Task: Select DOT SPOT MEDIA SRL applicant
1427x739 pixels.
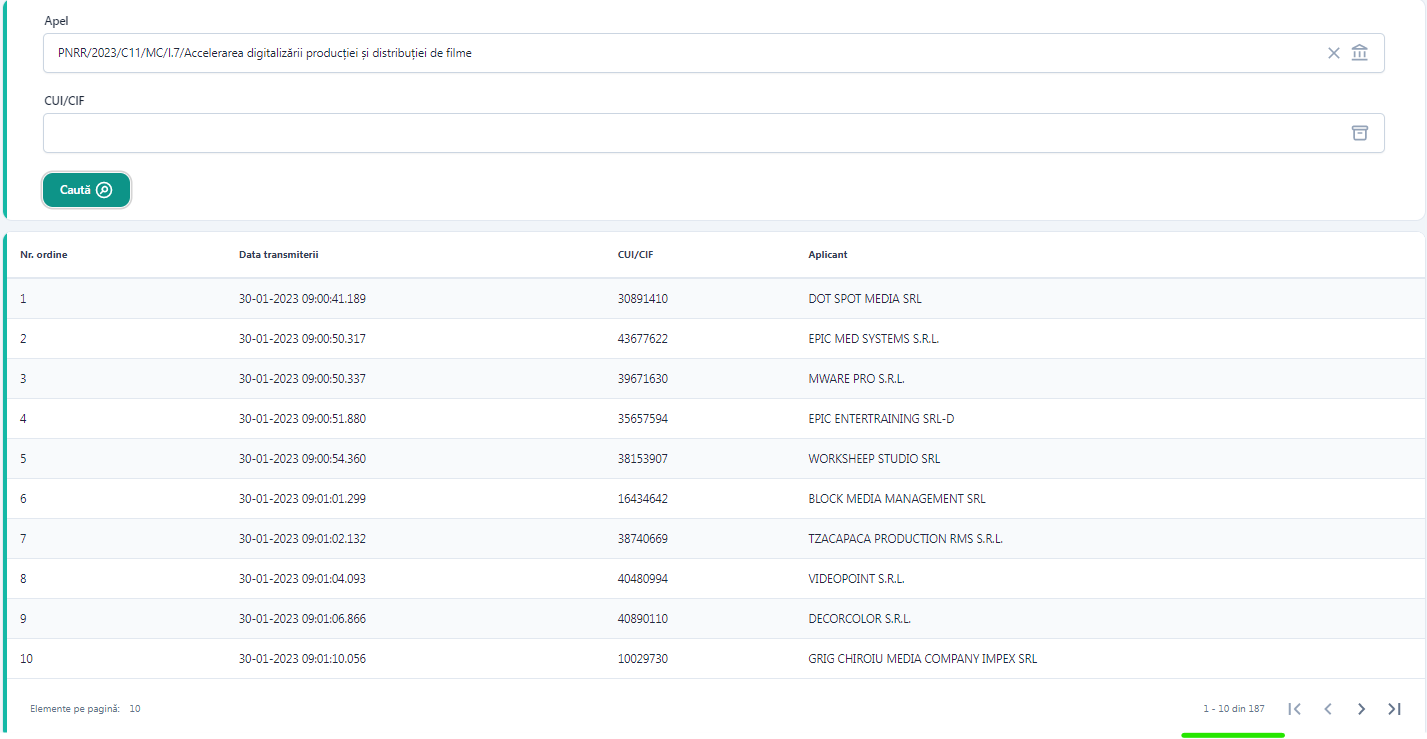Action: point(865,299)
